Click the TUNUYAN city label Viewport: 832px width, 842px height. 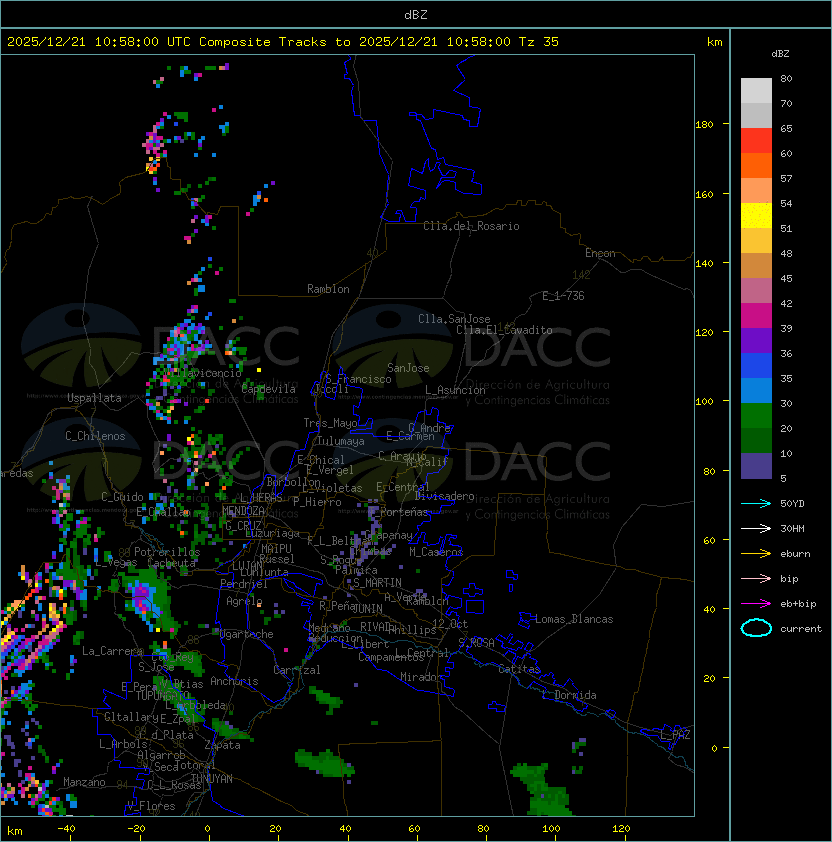212,779
